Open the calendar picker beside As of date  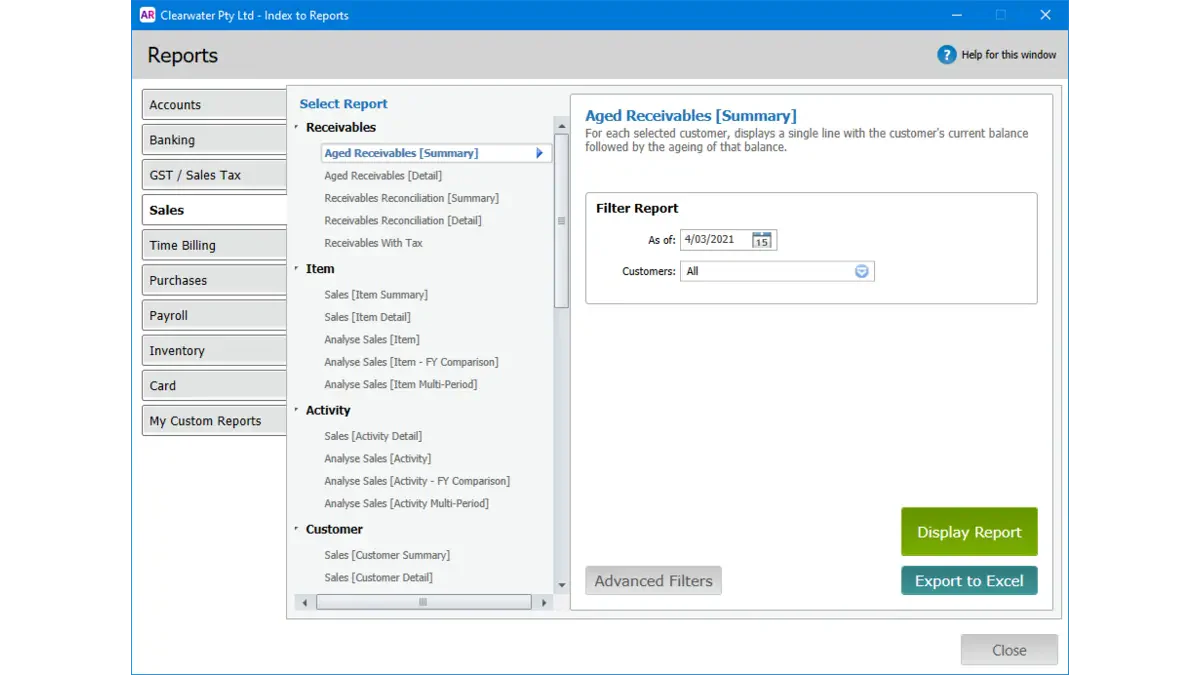coord(762,240)
